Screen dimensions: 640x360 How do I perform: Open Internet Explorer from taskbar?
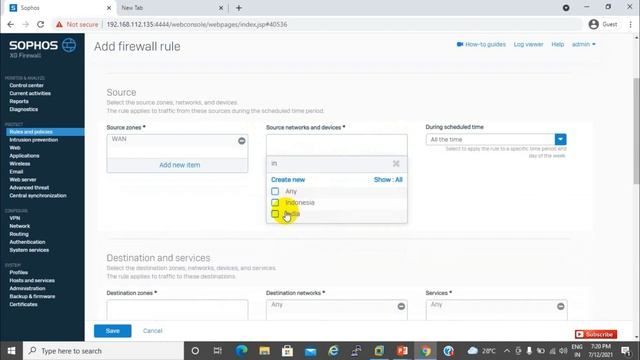(x=333, y=351)
